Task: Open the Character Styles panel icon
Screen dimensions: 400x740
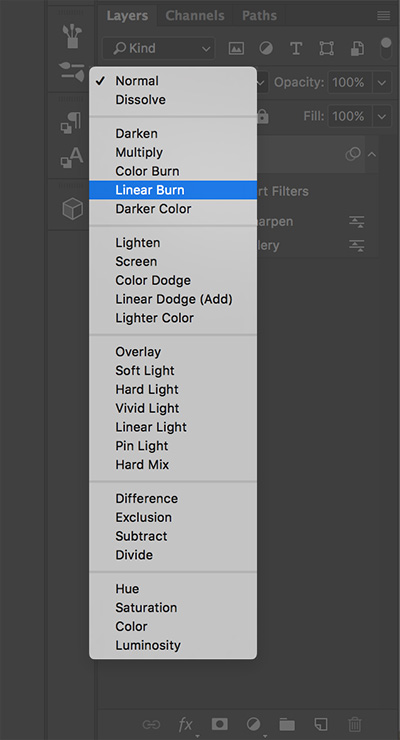Action: click(72, 158)
